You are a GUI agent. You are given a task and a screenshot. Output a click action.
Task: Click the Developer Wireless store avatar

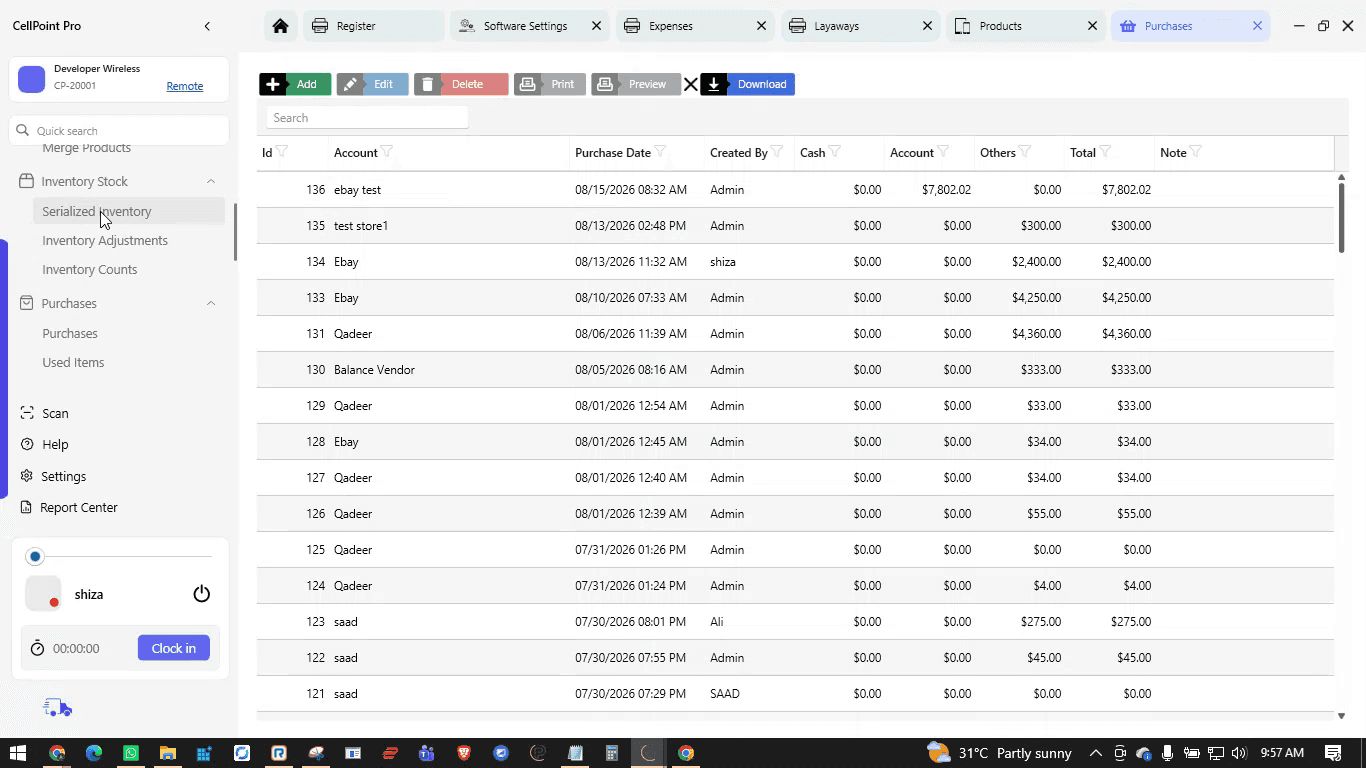coord(32,79)
